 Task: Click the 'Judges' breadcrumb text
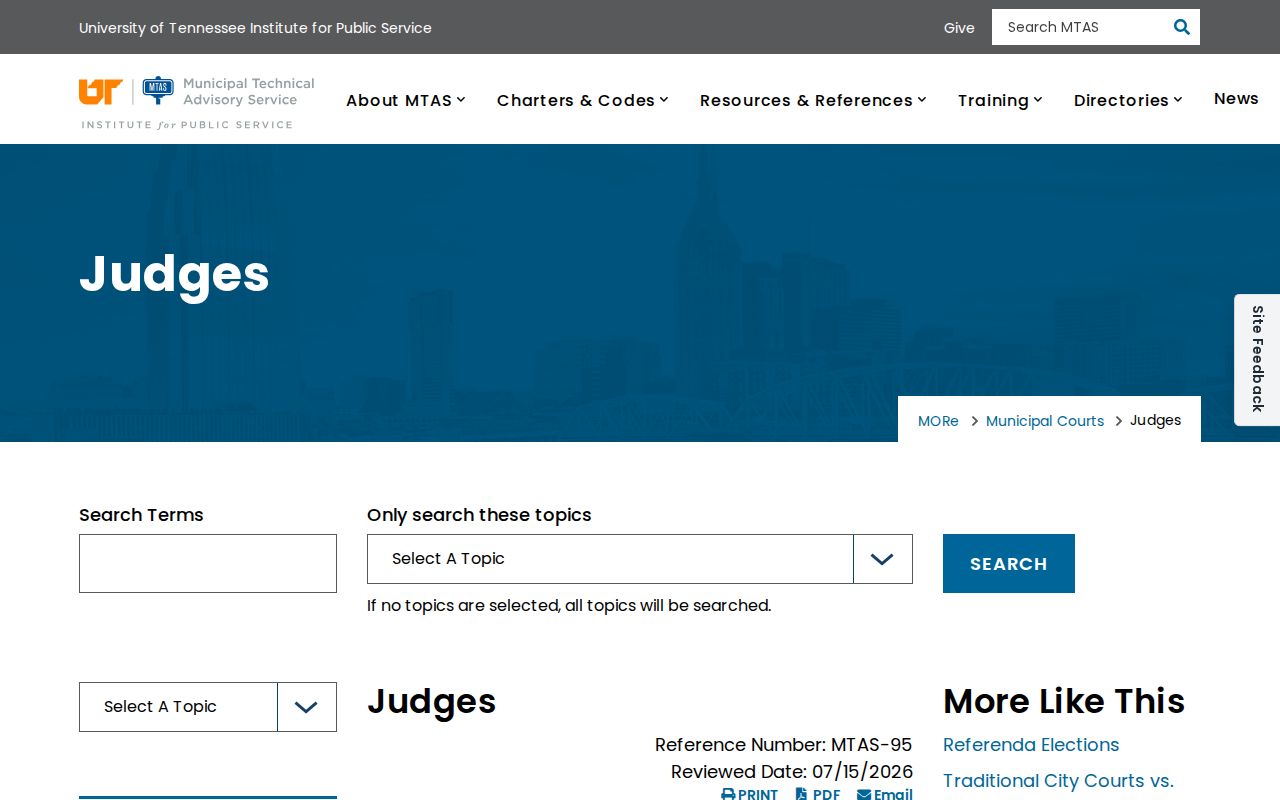(1156, 420)
